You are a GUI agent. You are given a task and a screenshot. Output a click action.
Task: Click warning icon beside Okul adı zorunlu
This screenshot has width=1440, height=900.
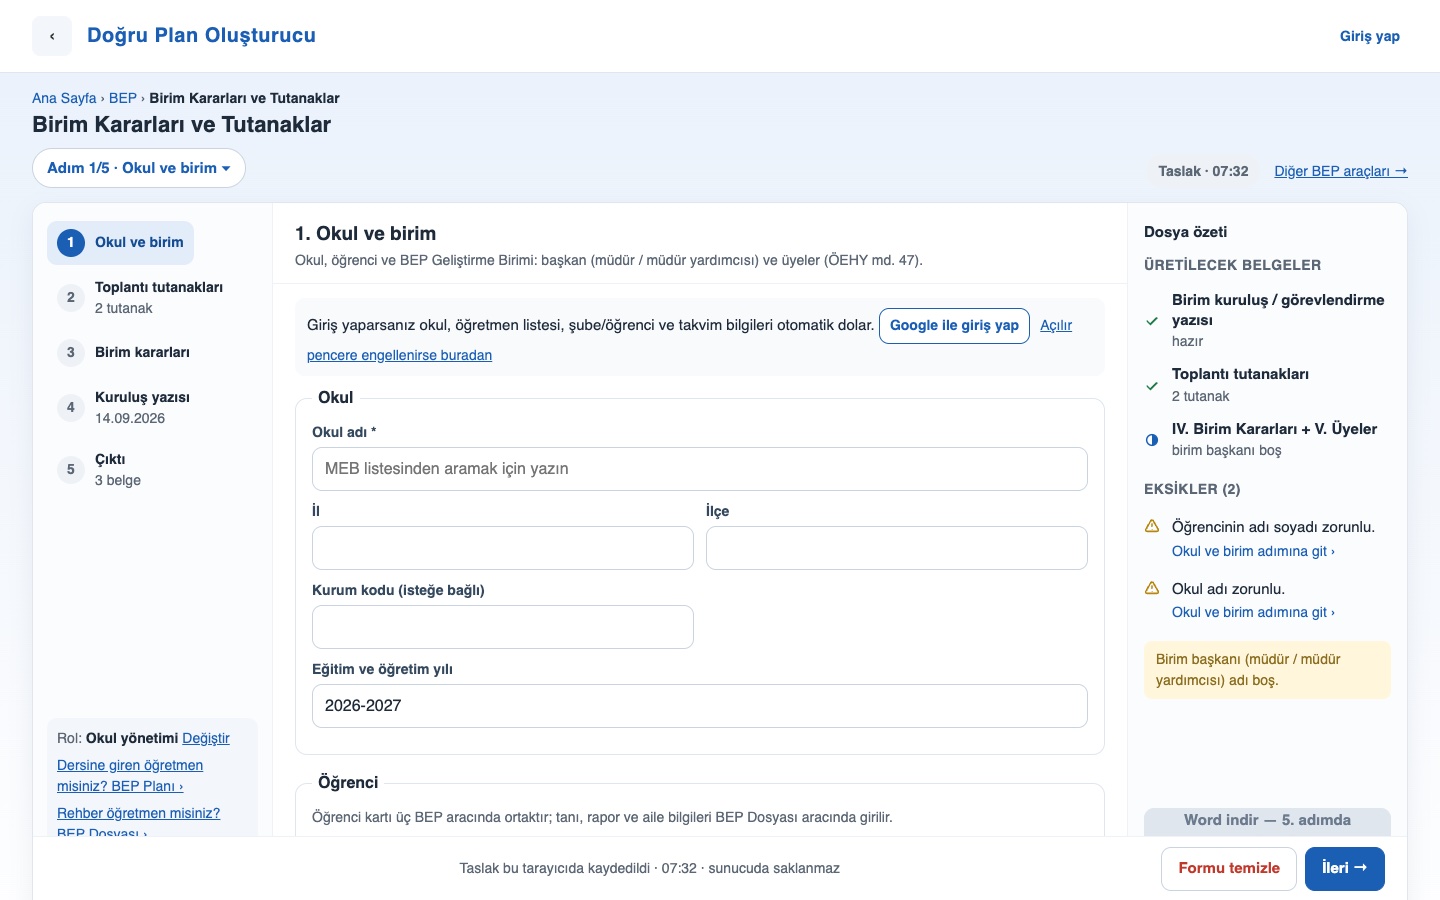1152,588
